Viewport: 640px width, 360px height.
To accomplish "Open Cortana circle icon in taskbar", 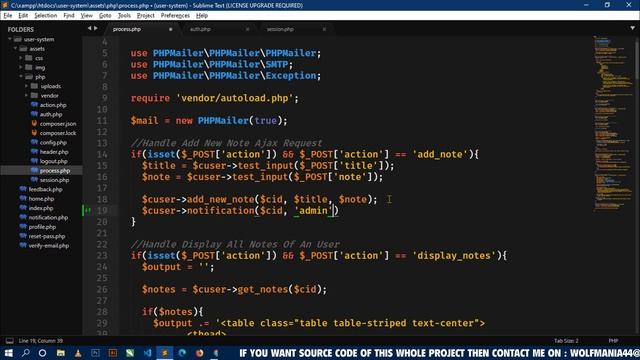I will [42, 353].
